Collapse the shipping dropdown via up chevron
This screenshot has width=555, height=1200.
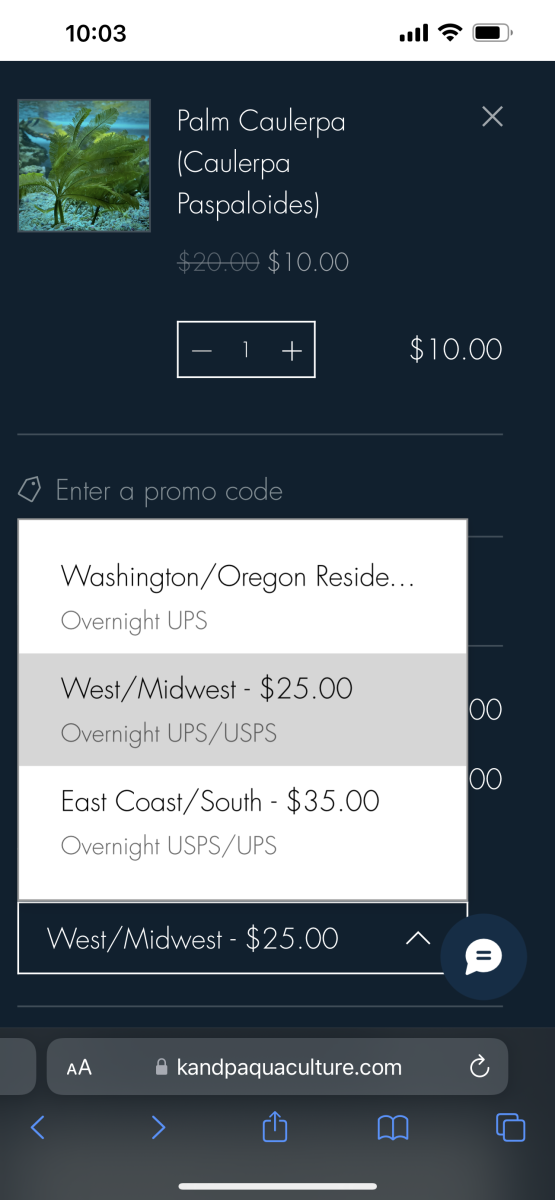pyautogui.click(x=418, y=938)
